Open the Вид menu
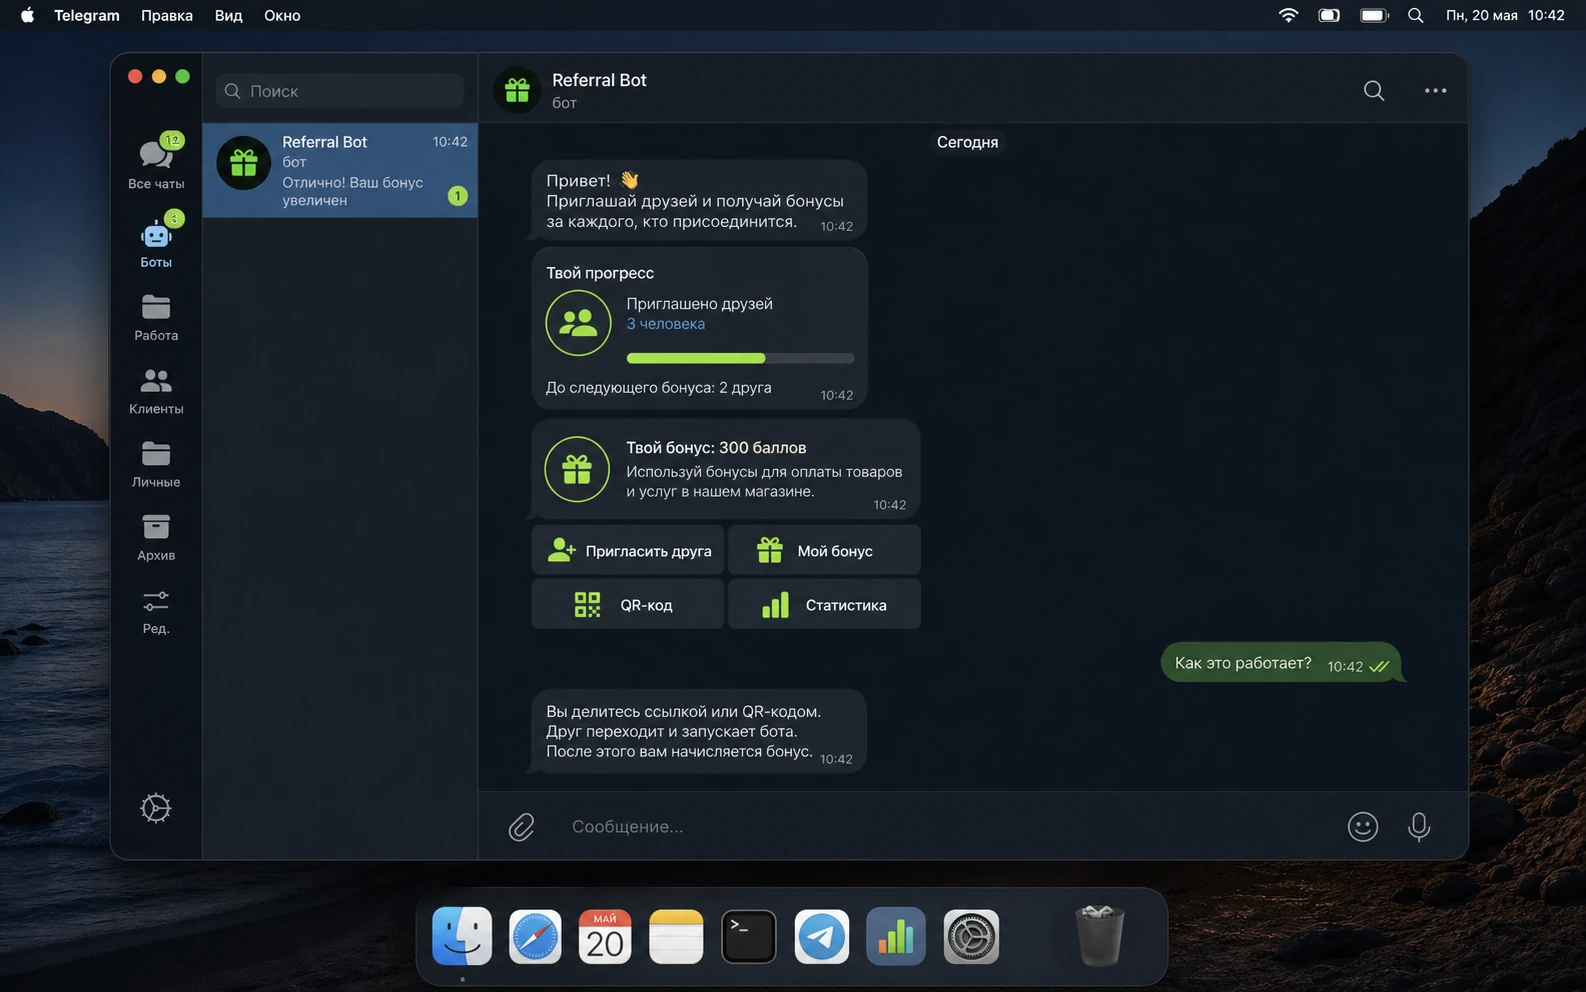This screenshot has width=1586, height=992. [228, 15]
